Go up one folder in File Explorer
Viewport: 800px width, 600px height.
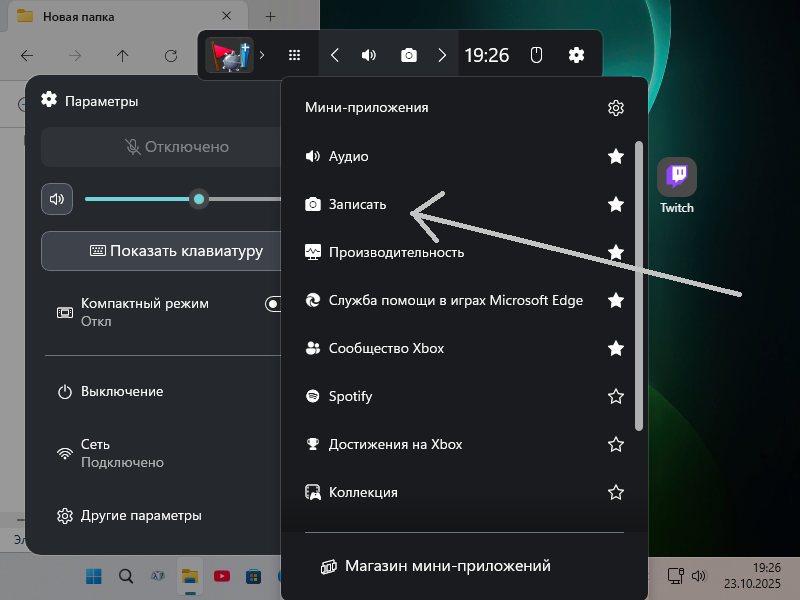pos(122,56)
